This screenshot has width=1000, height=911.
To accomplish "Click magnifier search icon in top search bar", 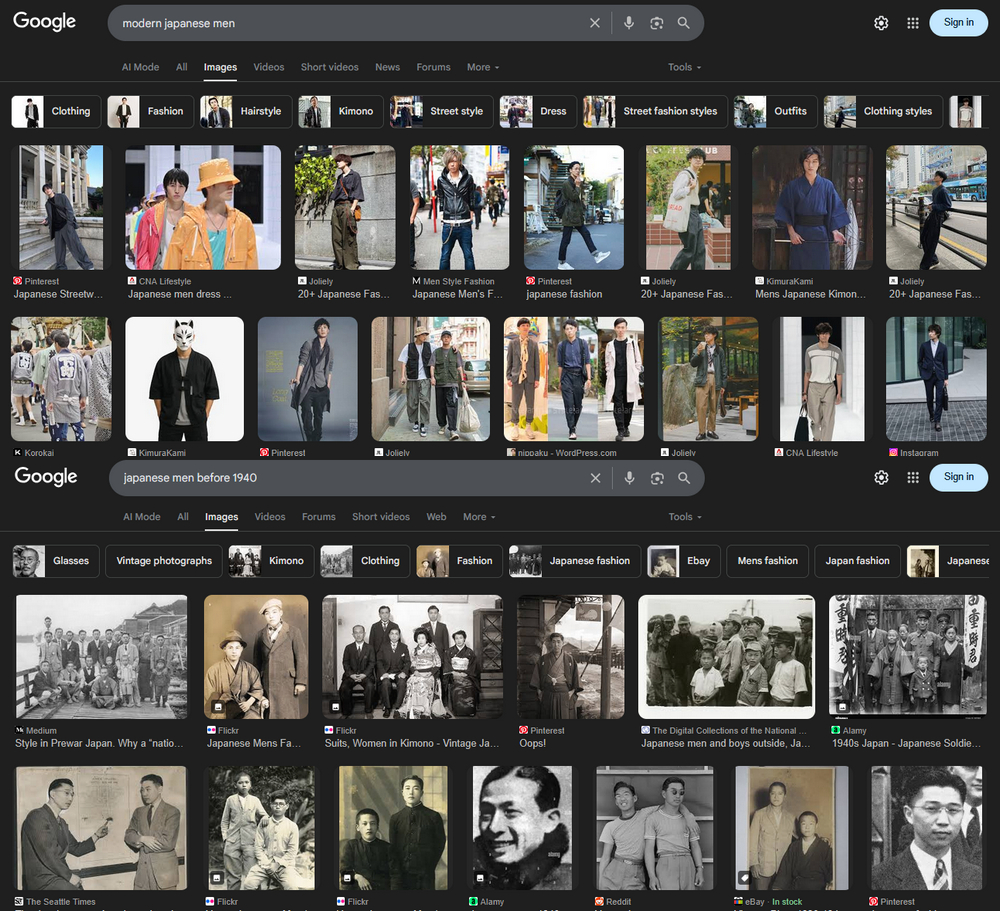I will (684, 23).
